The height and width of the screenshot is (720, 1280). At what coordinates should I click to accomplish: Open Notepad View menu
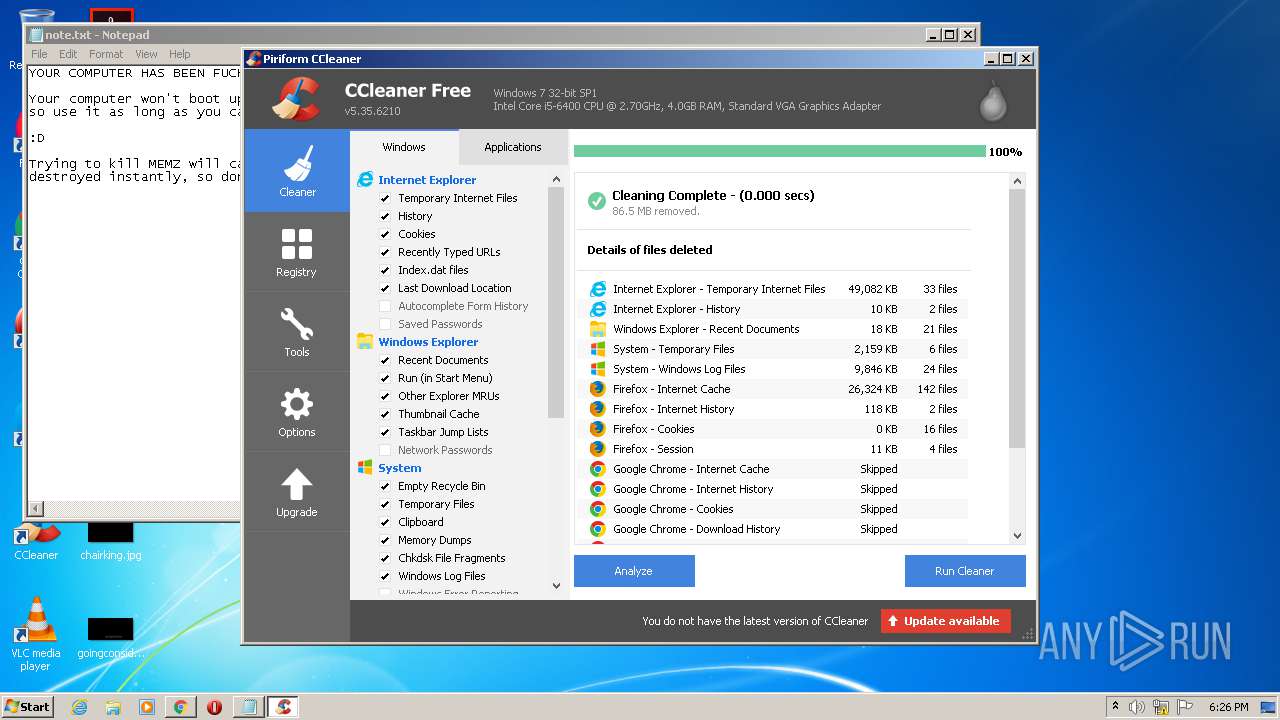pos(146,54)
